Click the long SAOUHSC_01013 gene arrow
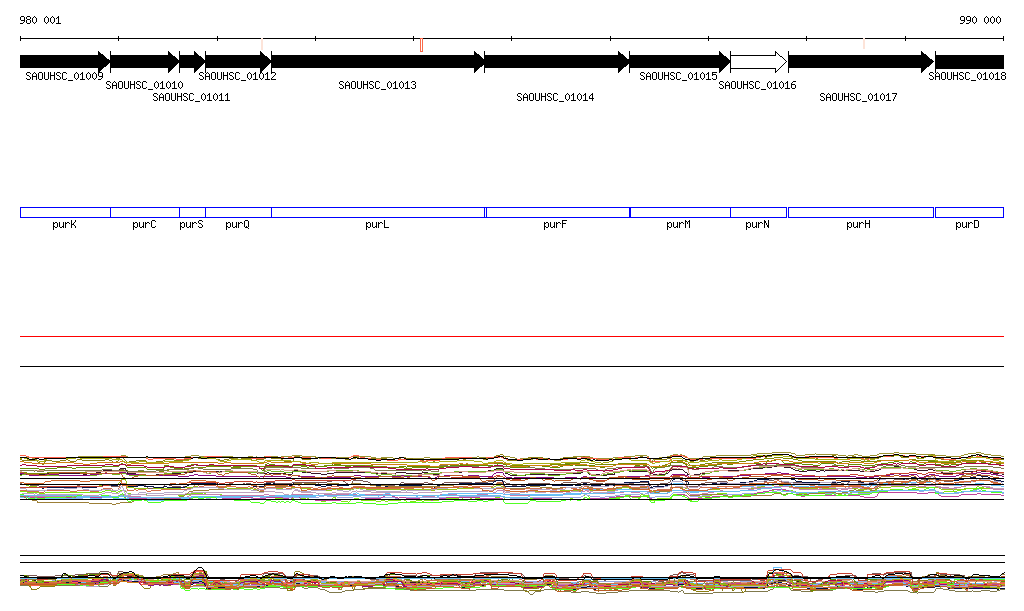The image size is (1024, 611). (x=377, y=61)
